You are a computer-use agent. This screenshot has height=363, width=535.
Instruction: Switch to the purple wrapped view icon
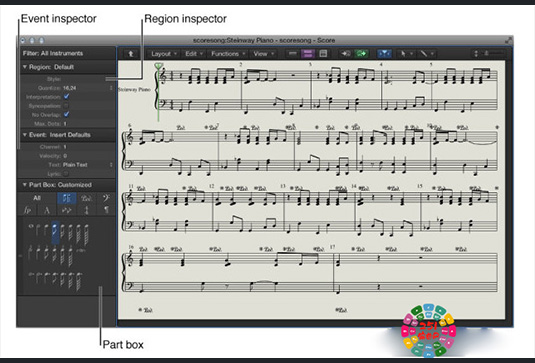point(308,53)
